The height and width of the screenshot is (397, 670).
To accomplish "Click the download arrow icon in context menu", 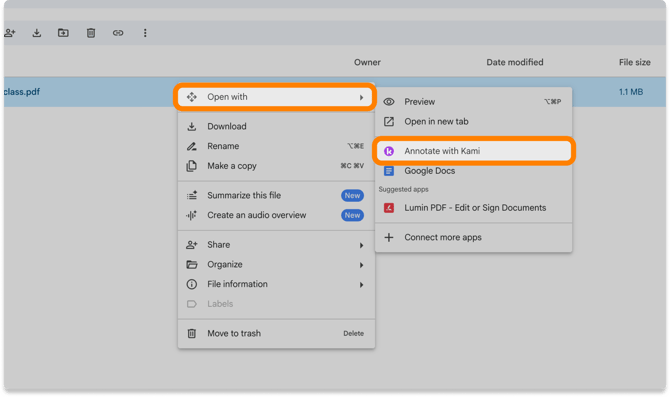I will (x=191, y=126).
